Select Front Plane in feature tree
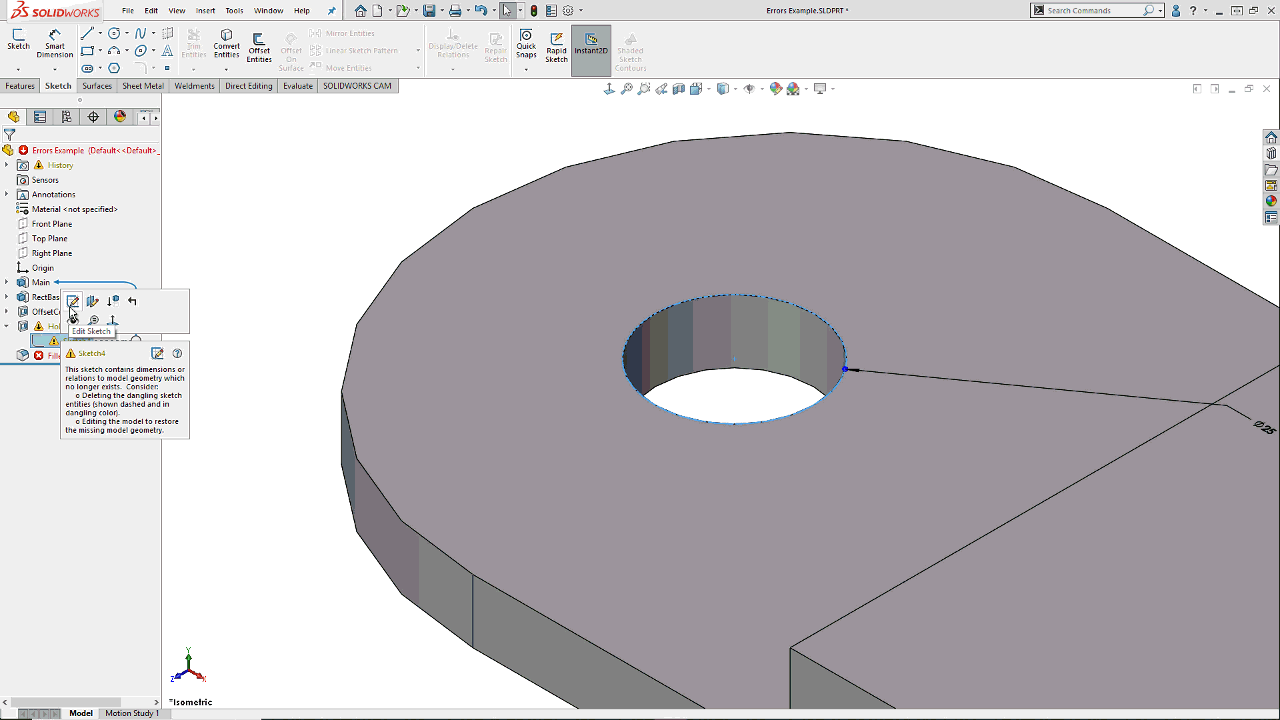The image size is (1280, 720). [x=52, y=224]
